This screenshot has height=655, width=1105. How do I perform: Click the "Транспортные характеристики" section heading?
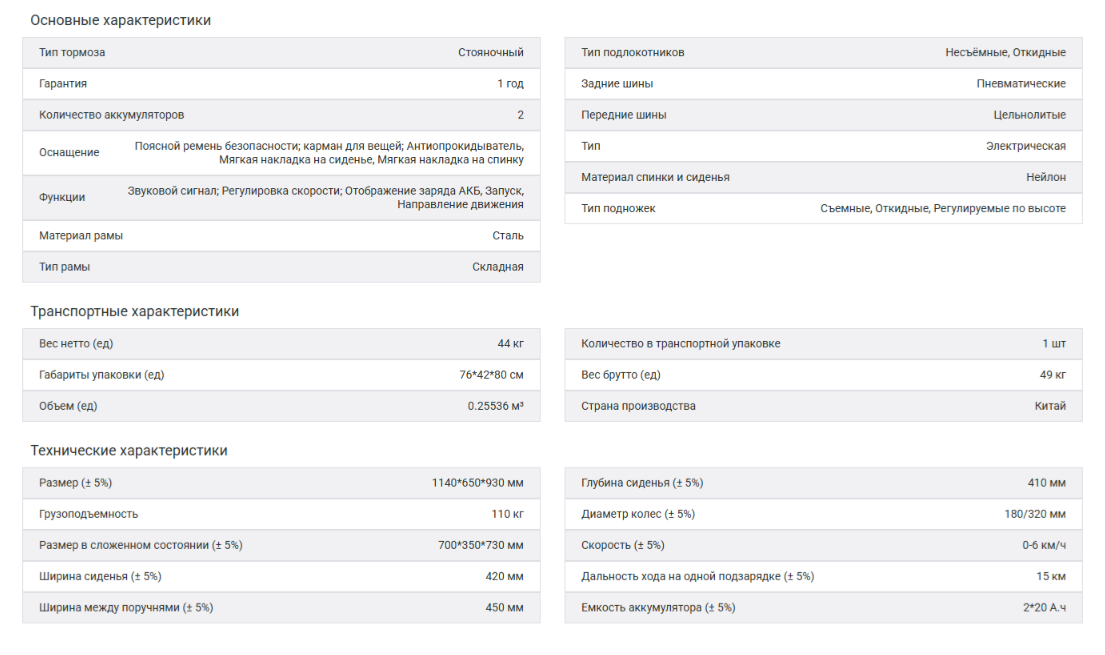point(134,311)
